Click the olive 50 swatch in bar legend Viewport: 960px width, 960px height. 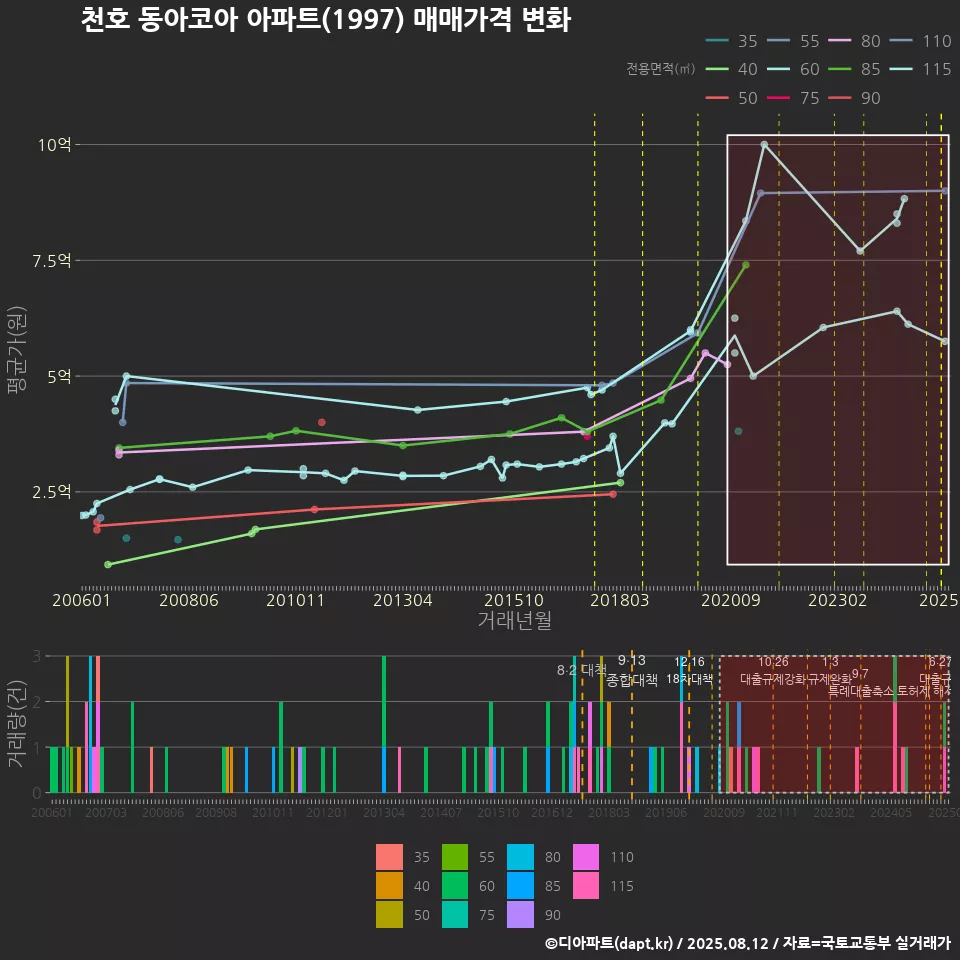pyautogui.click(x=389, y=914)
